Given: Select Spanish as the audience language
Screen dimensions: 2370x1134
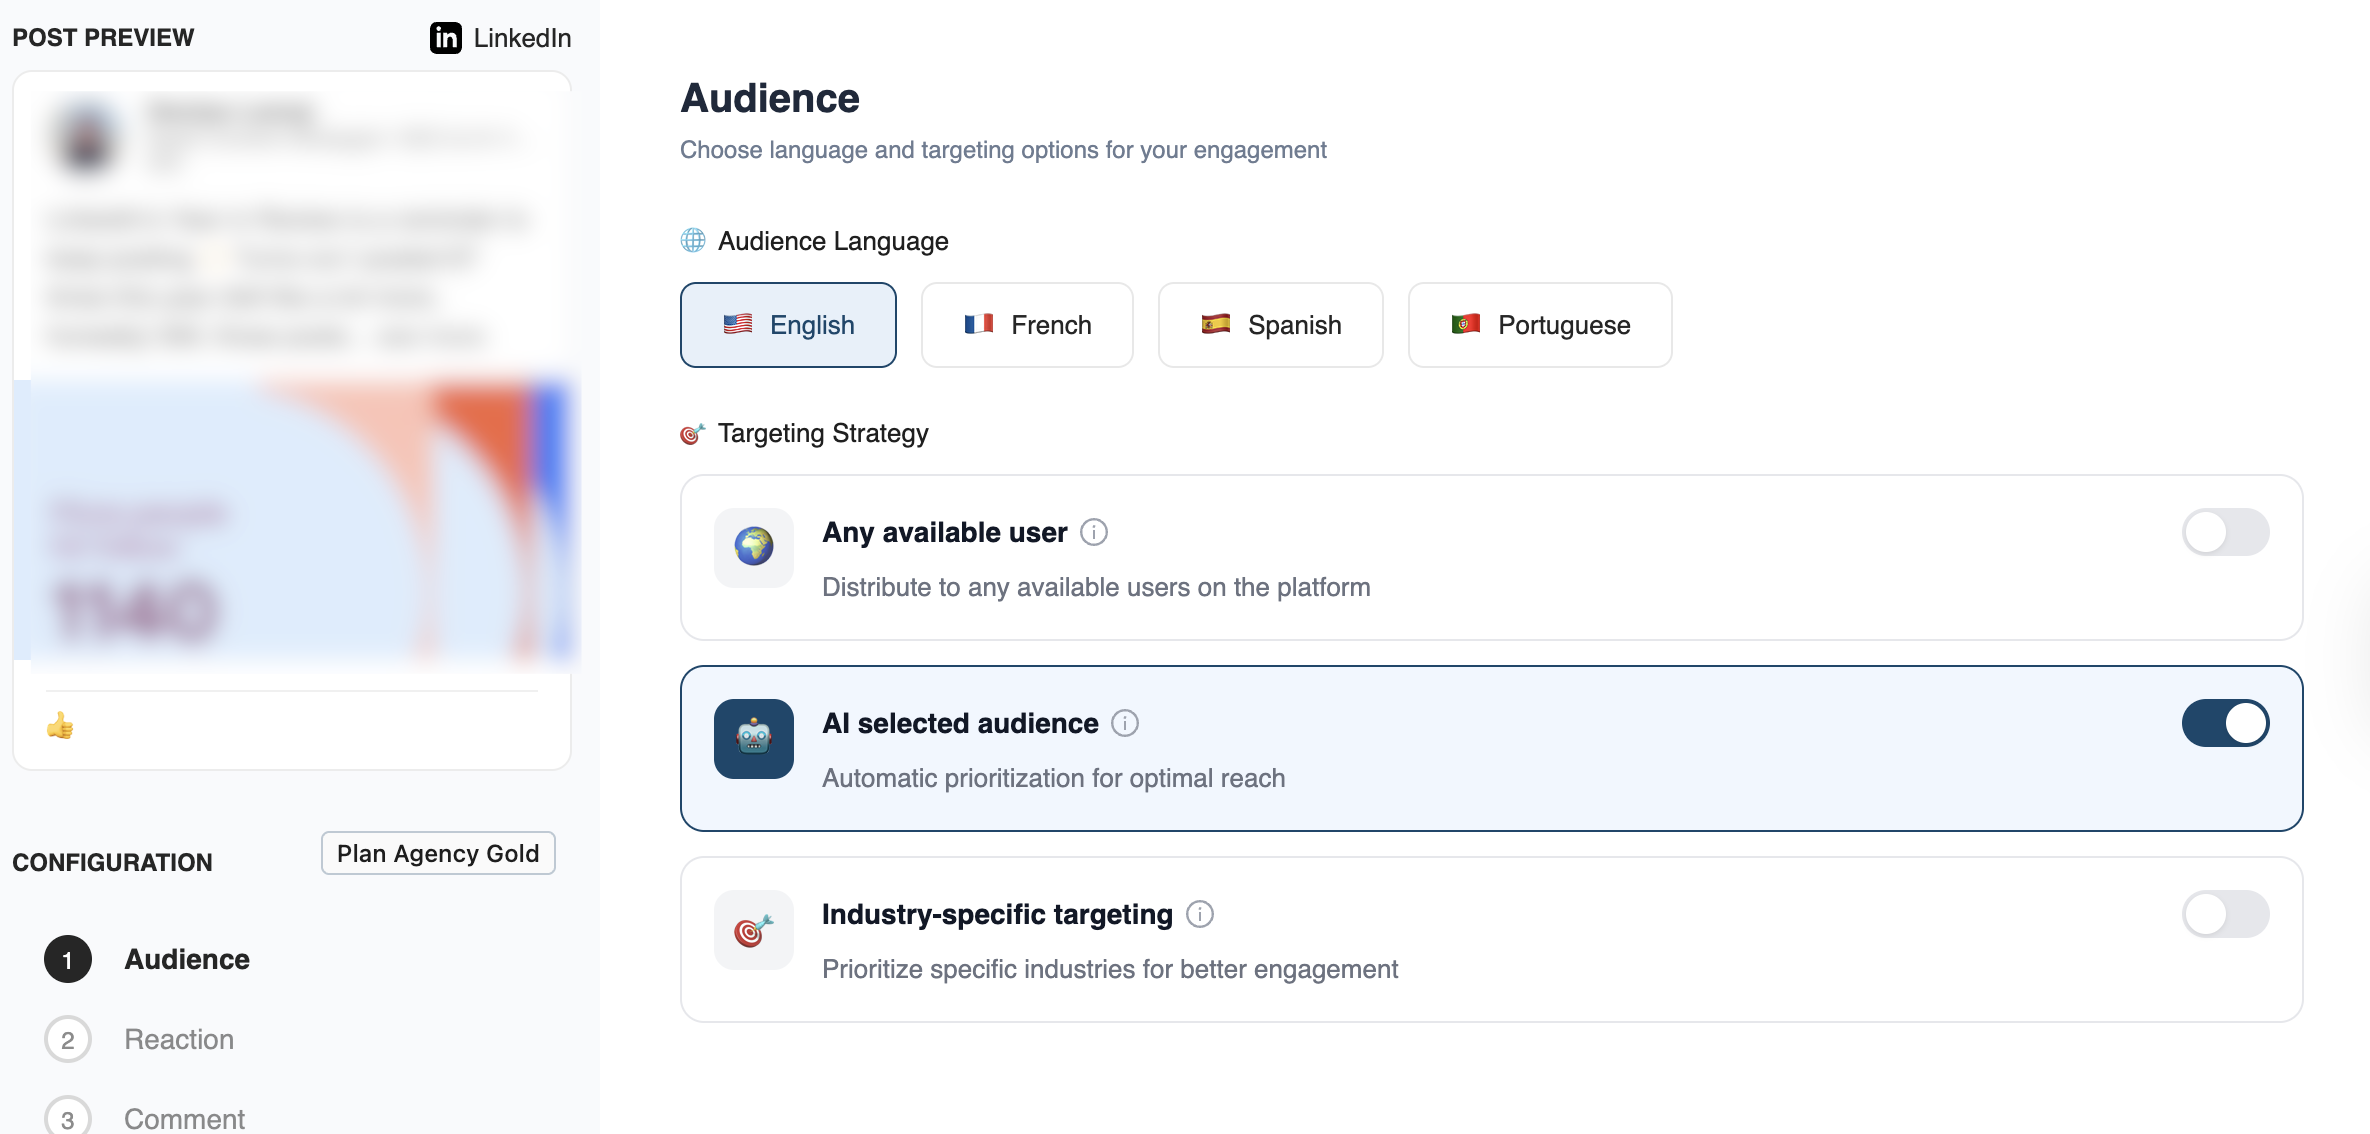Looking at the screenshot, I should [x=1270, y=324].
